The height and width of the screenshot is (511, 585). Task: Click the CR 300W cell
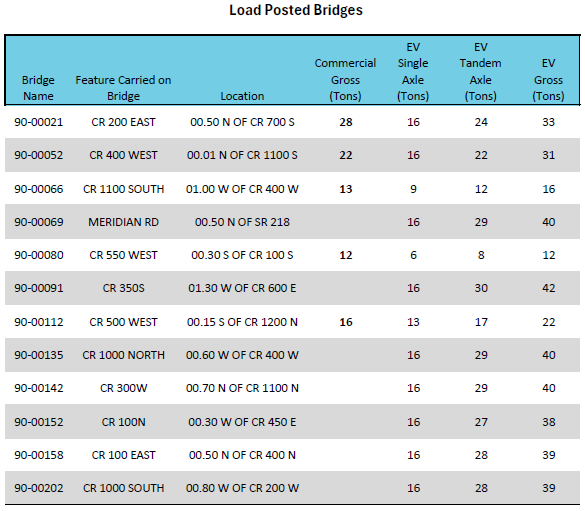tap(123, 388)
